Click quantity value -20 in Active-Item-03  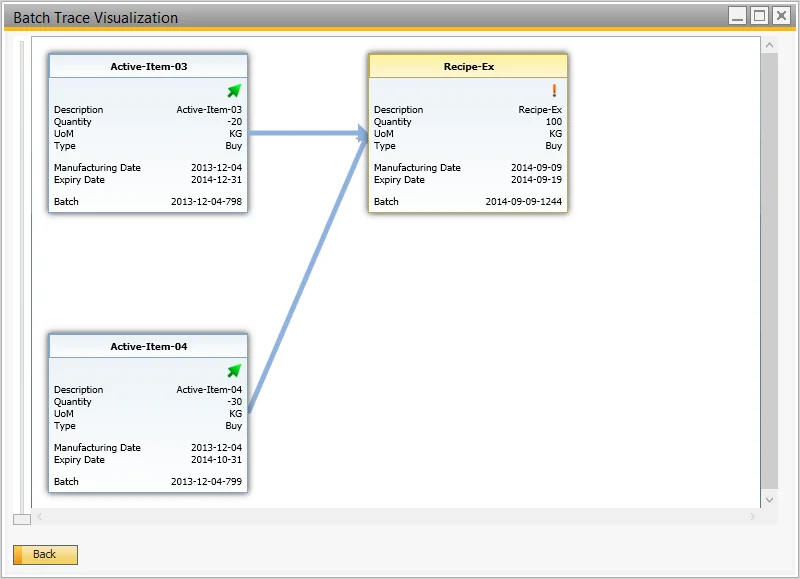pos(235,121)
